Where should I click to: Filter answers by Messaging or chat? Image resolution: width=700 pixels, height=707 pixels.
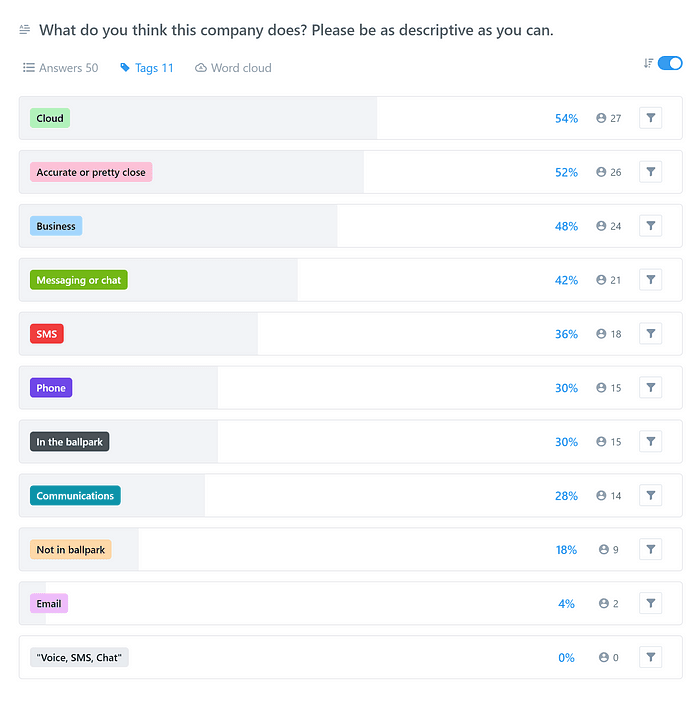tap(650, 280)
